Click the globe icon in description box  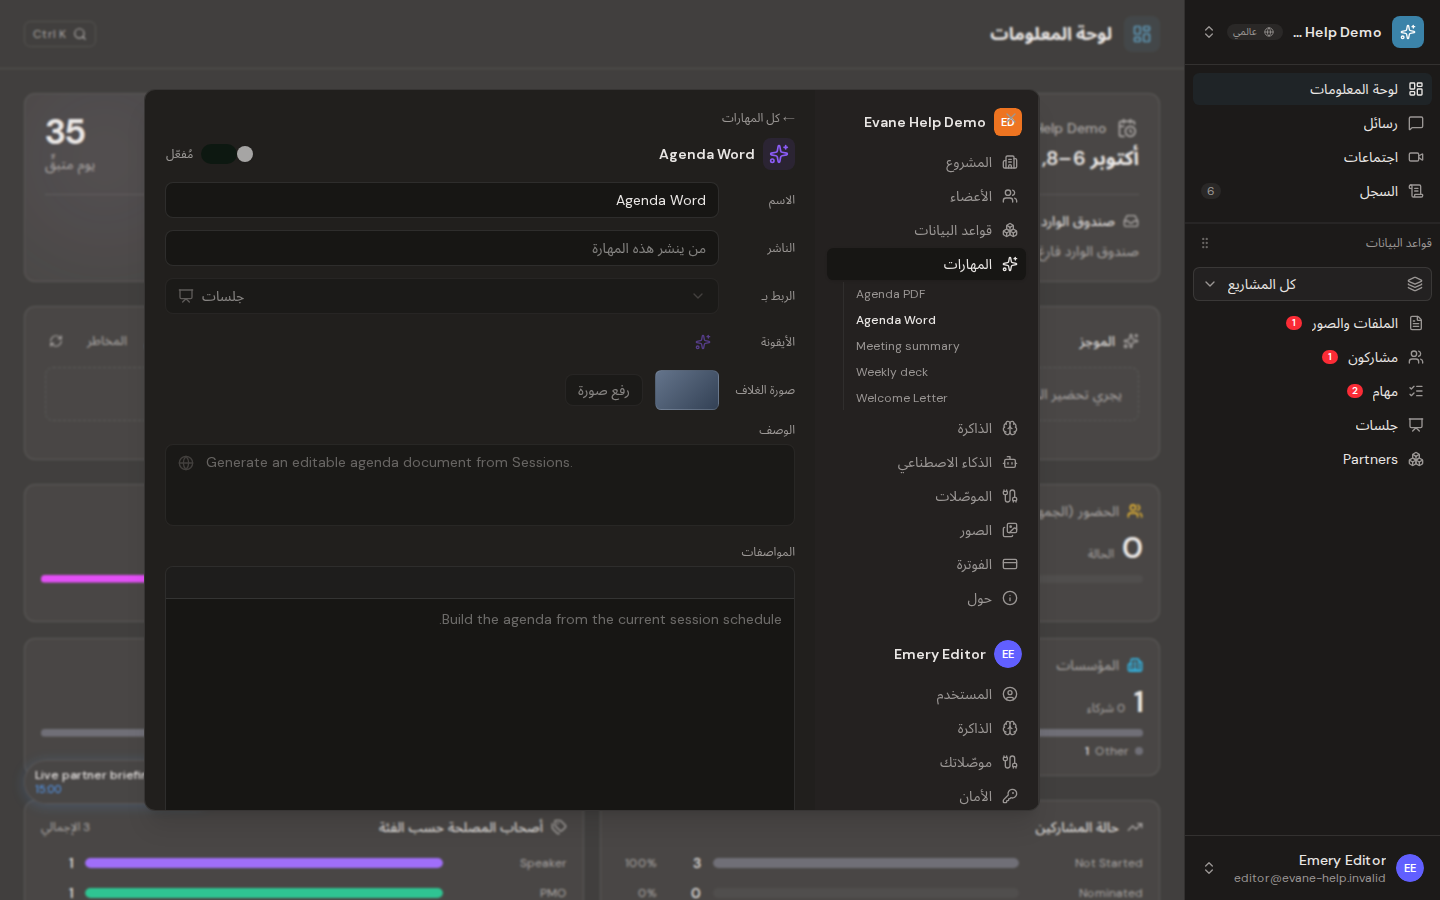(186, 463)
